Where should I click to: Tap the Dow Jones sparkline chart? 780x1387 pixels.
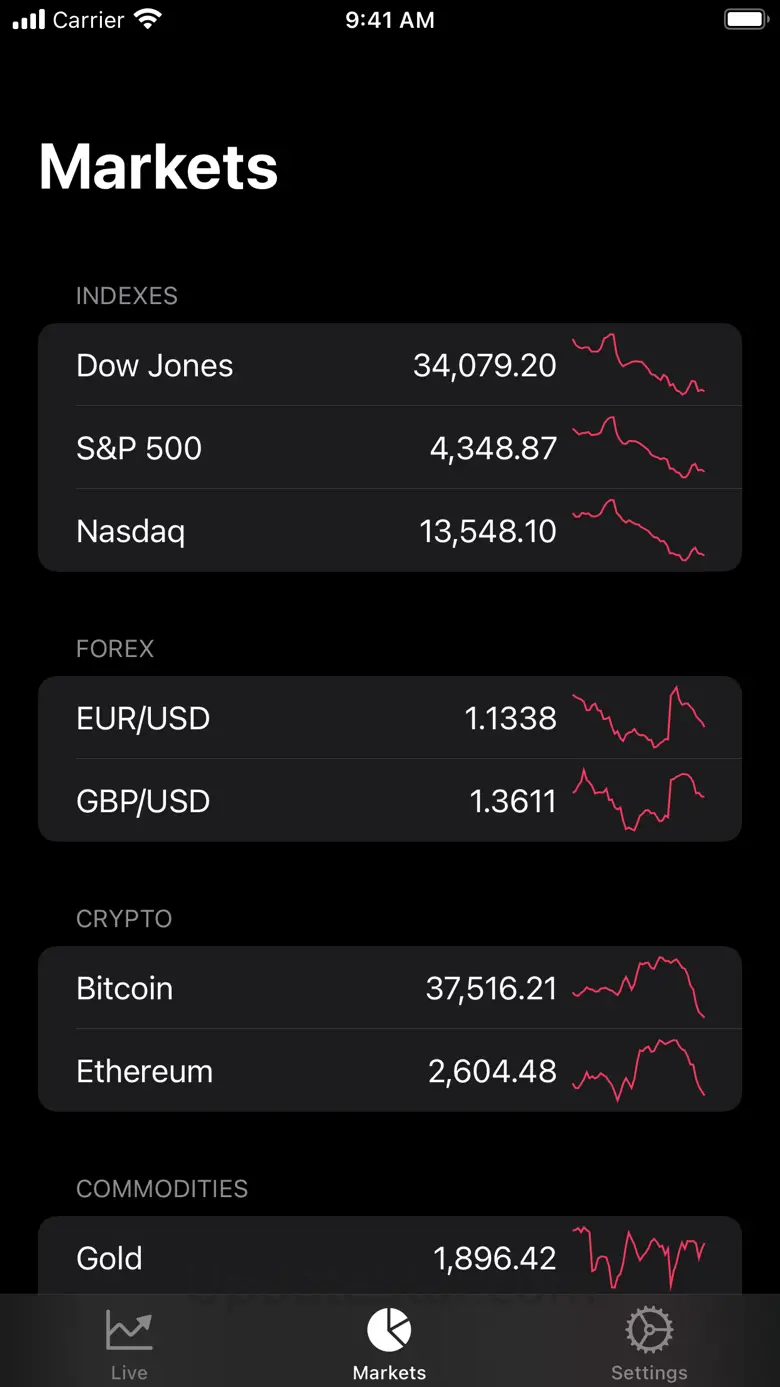pyautogui.click(x=638, y=365)
